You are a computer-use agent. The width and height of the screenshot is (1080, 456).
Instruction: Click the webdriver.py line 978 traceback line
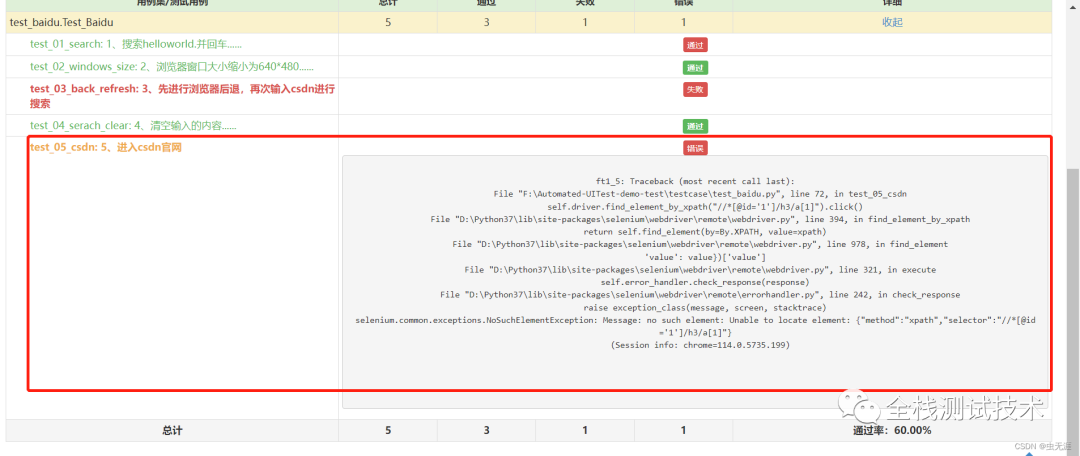(x=700, y=245)
